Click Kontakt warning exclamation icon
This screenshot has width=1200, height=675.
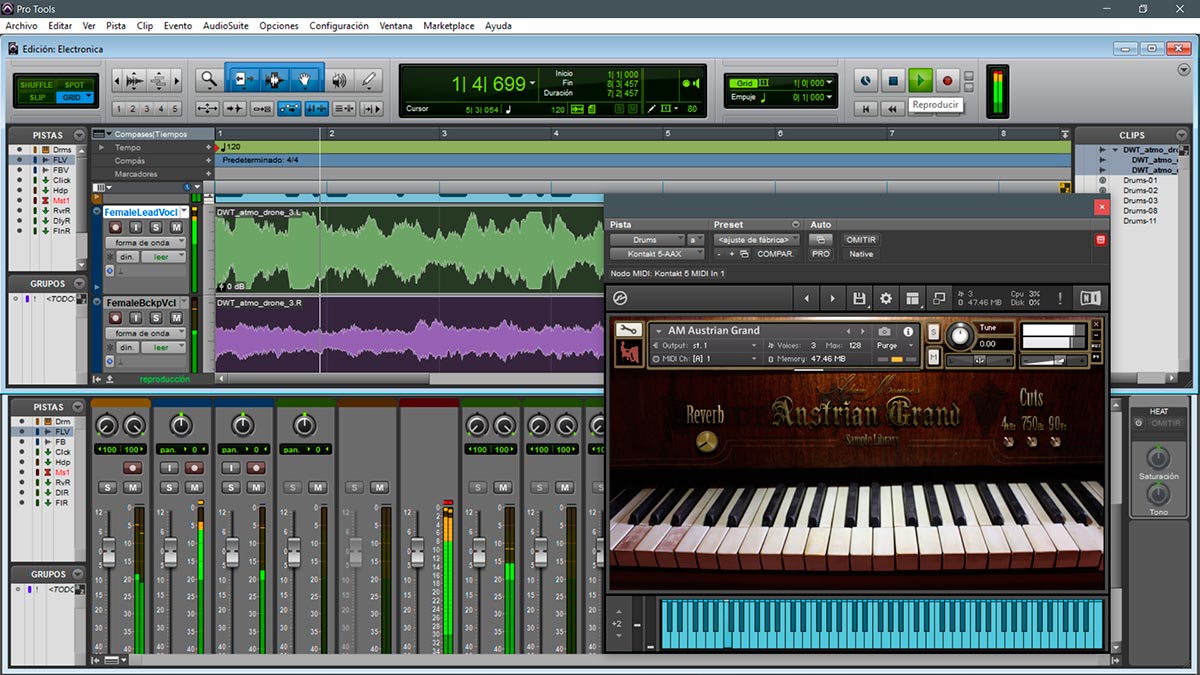[x=1061, y=298]
